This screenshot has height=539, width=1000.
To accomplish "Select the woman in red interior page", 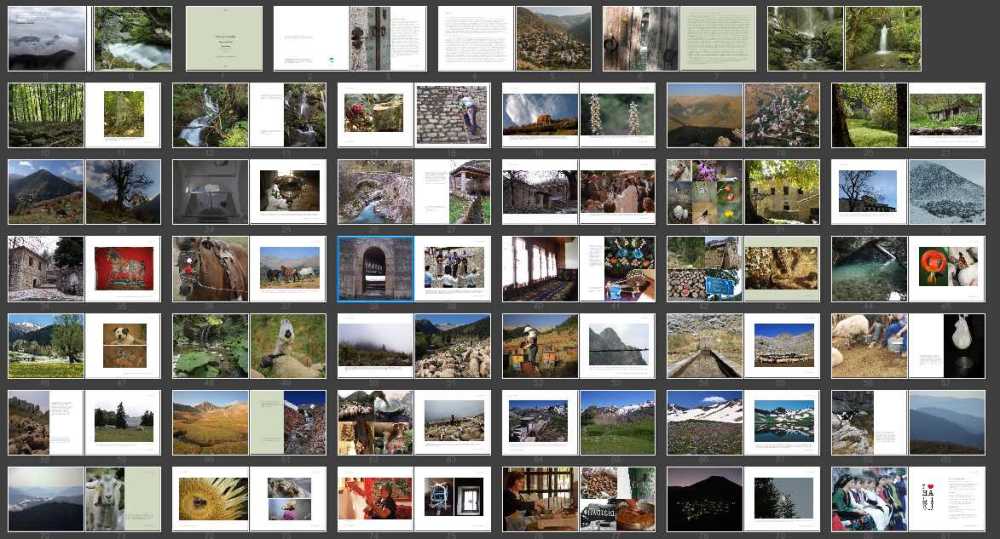I will [375, 499].
